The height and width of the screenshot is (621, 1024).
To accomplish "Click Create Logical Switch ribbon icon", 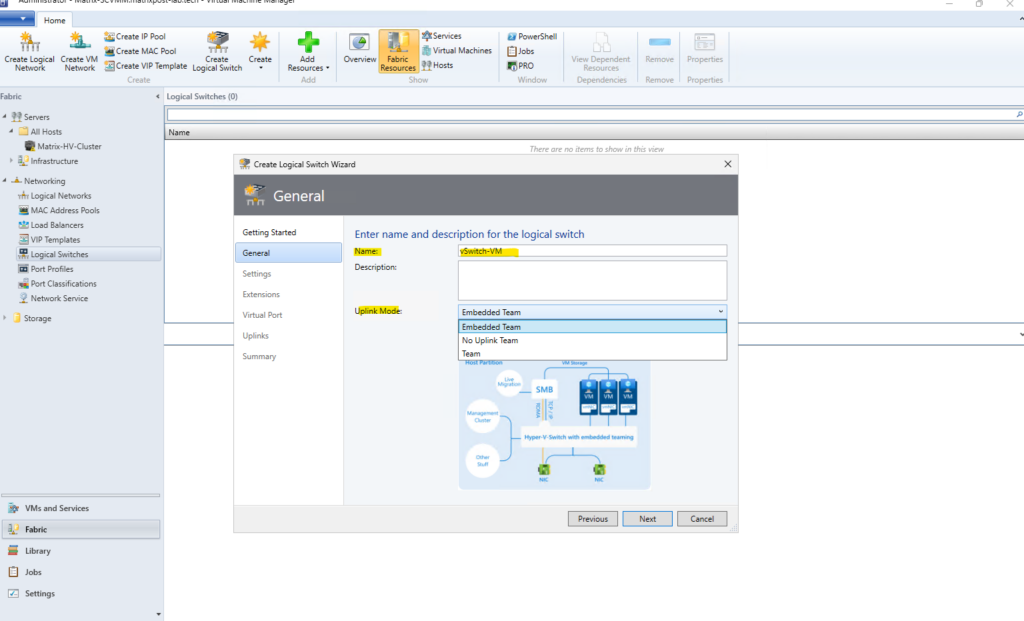I will coord(217,52).
